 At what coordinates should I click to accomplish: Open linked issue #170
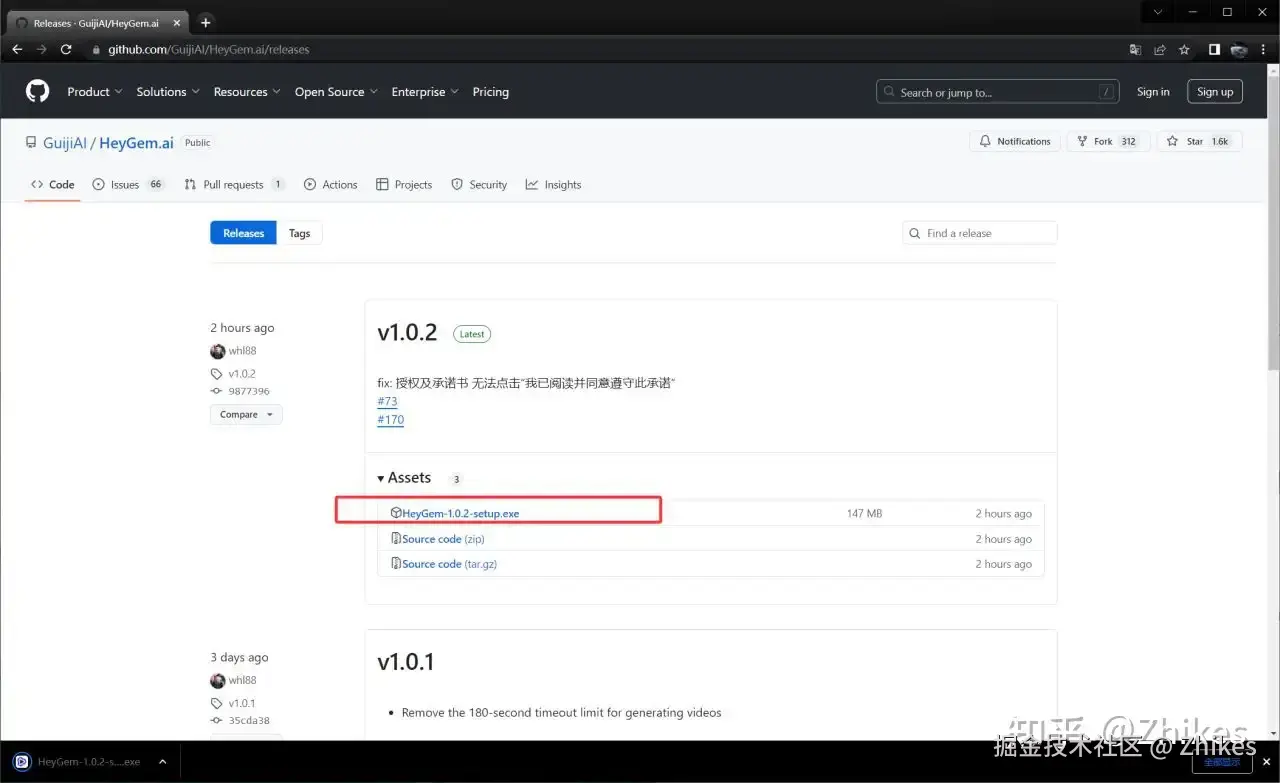391,420
